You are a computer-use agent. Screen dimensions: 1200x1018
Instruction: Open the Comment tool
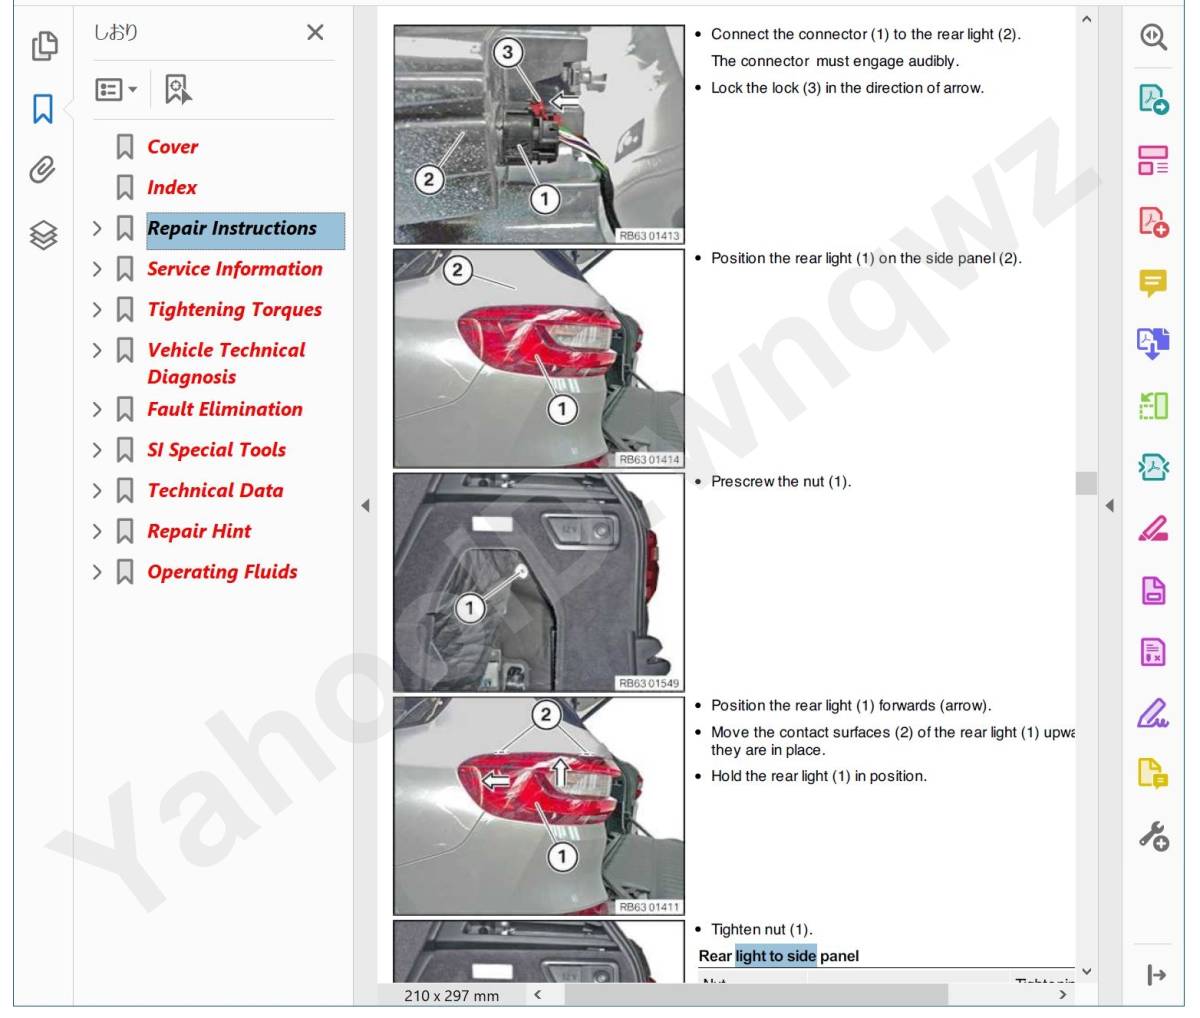coord(1153,283)
